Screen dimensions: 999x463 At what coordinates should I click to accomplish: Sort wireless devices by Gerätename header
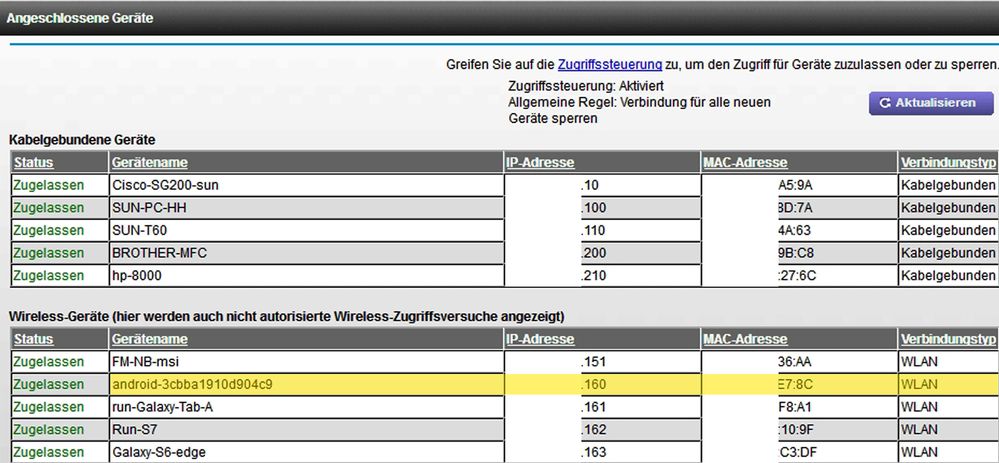pyautogui.click(x=150, y=339)
